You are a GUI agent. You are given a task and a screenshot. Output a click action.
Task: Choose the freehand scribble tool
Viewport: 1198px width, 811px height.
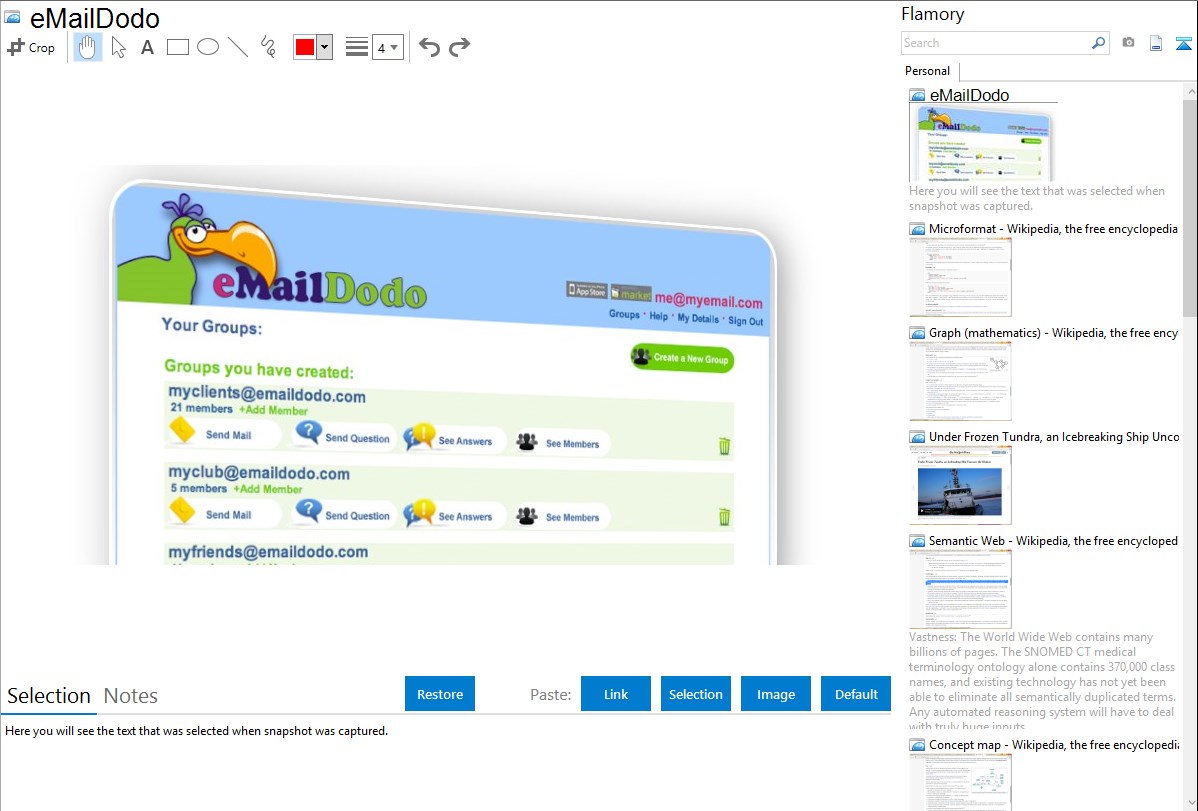click(268, 47)
